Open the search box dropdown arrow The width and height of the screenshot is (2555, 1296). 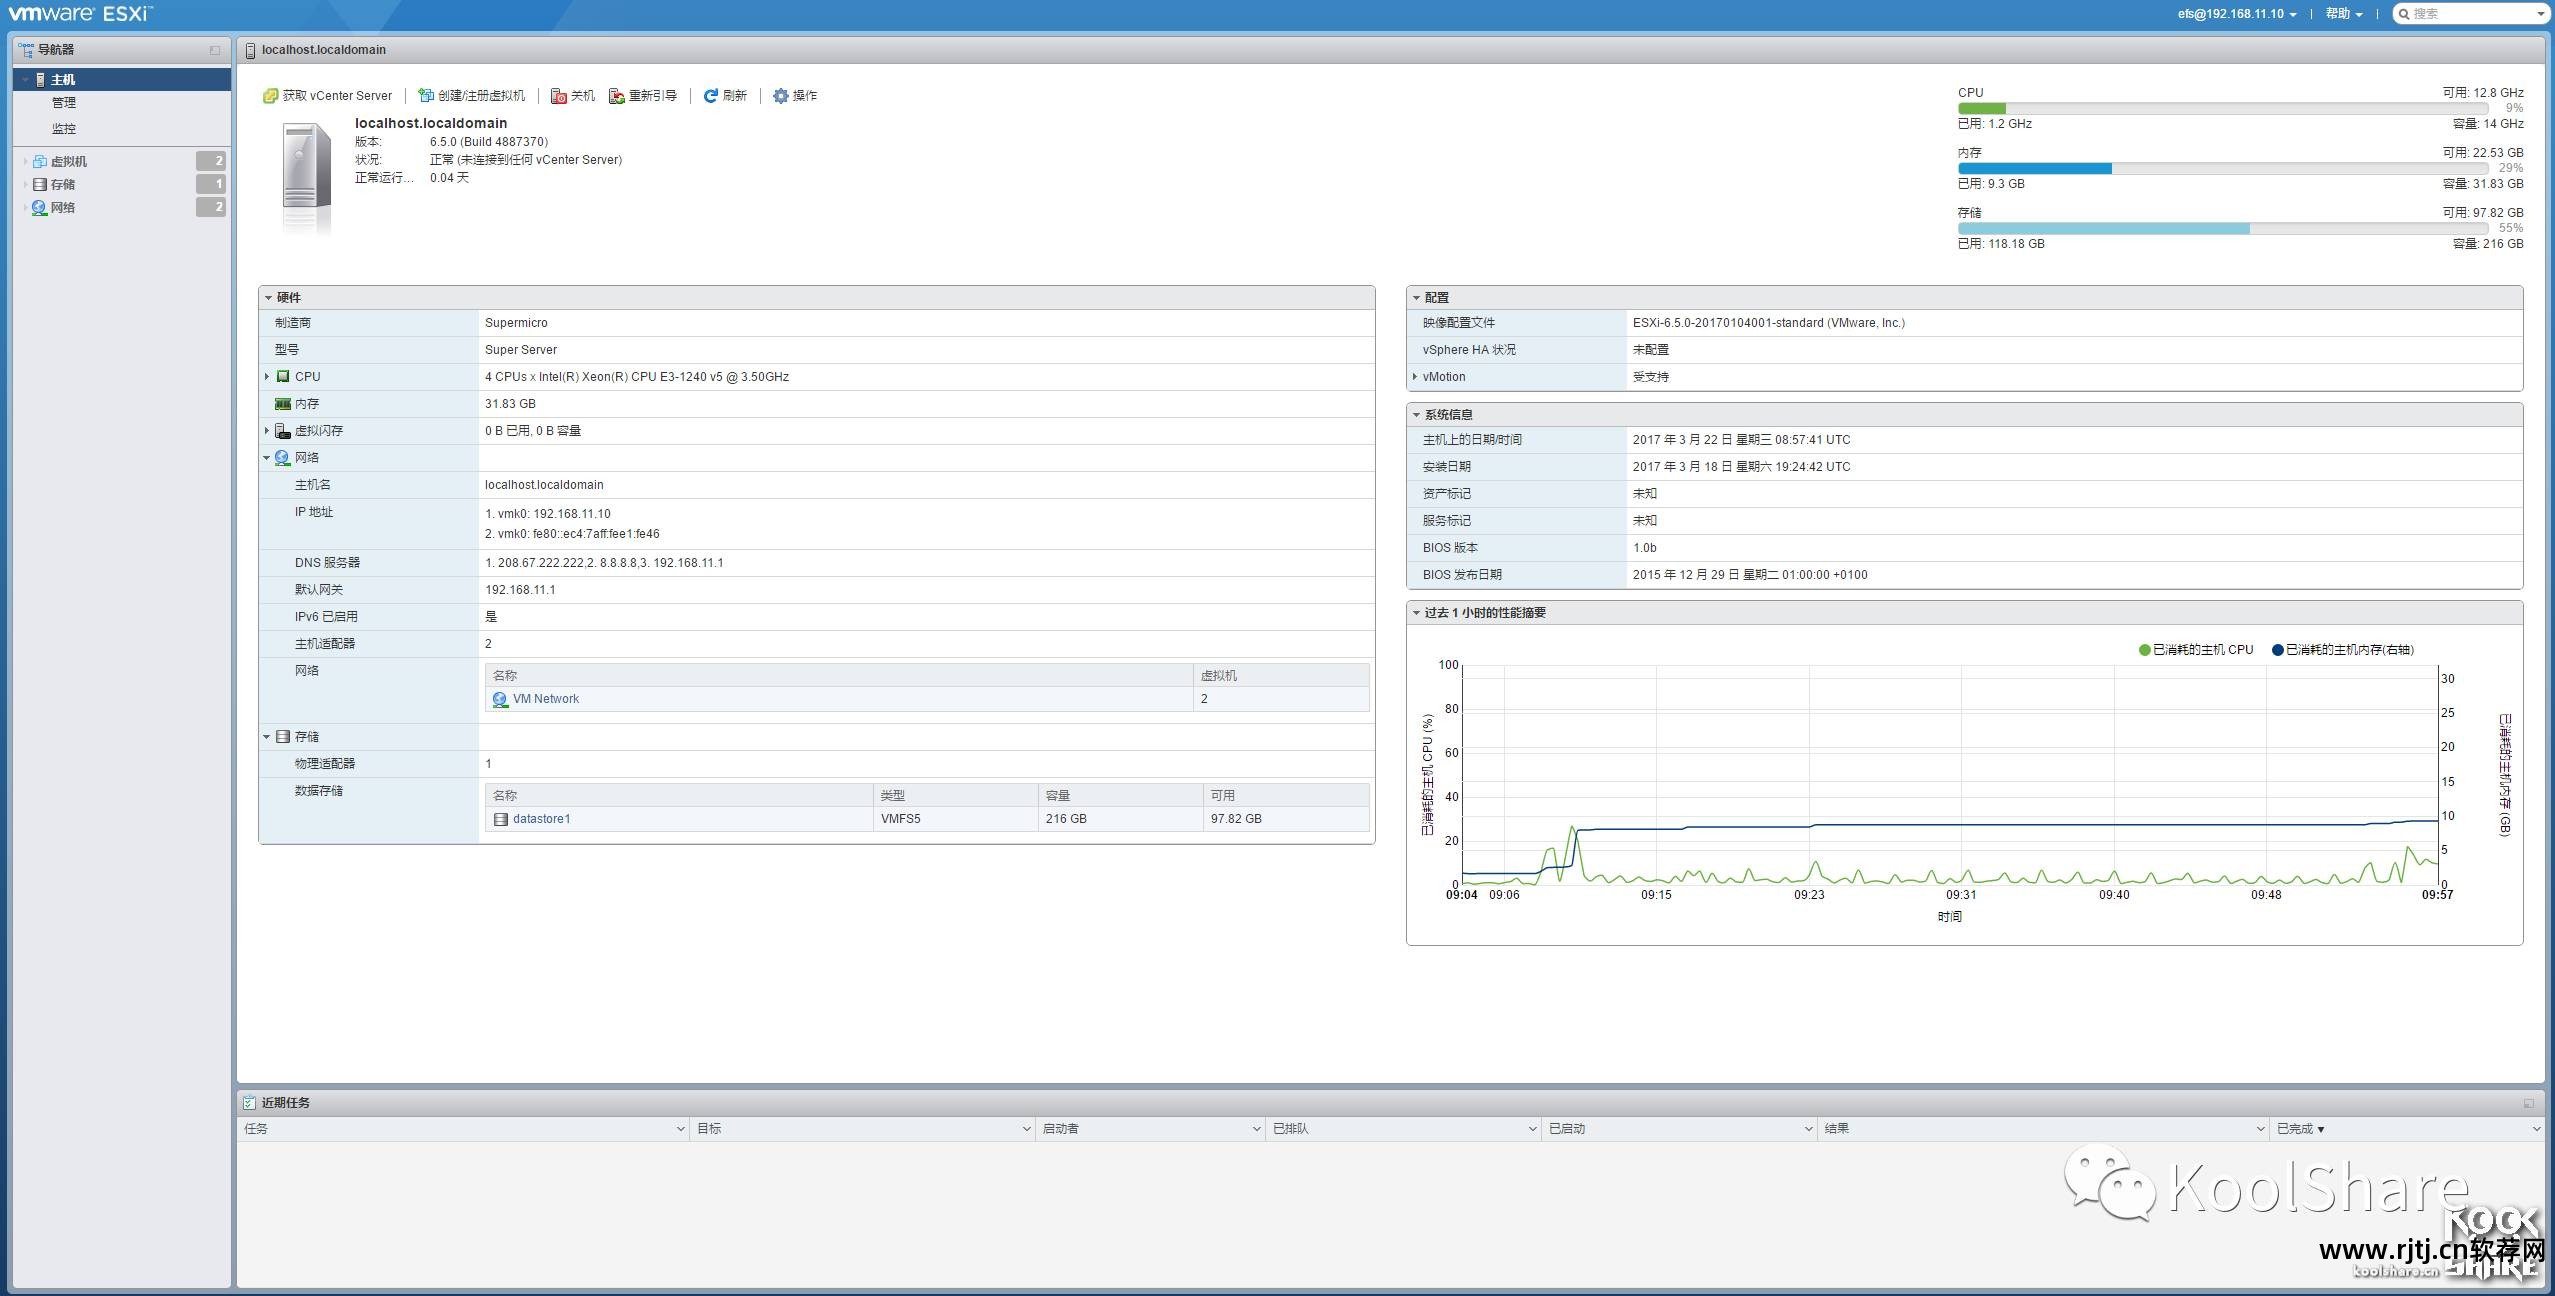click(x=2541, y=14)
